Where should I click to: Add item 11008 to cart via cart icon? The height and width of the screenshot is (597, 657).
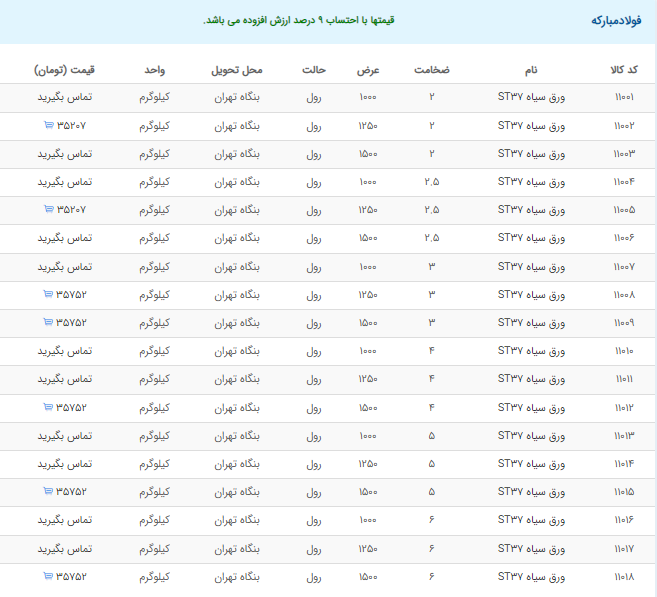(x=49, y=295)
